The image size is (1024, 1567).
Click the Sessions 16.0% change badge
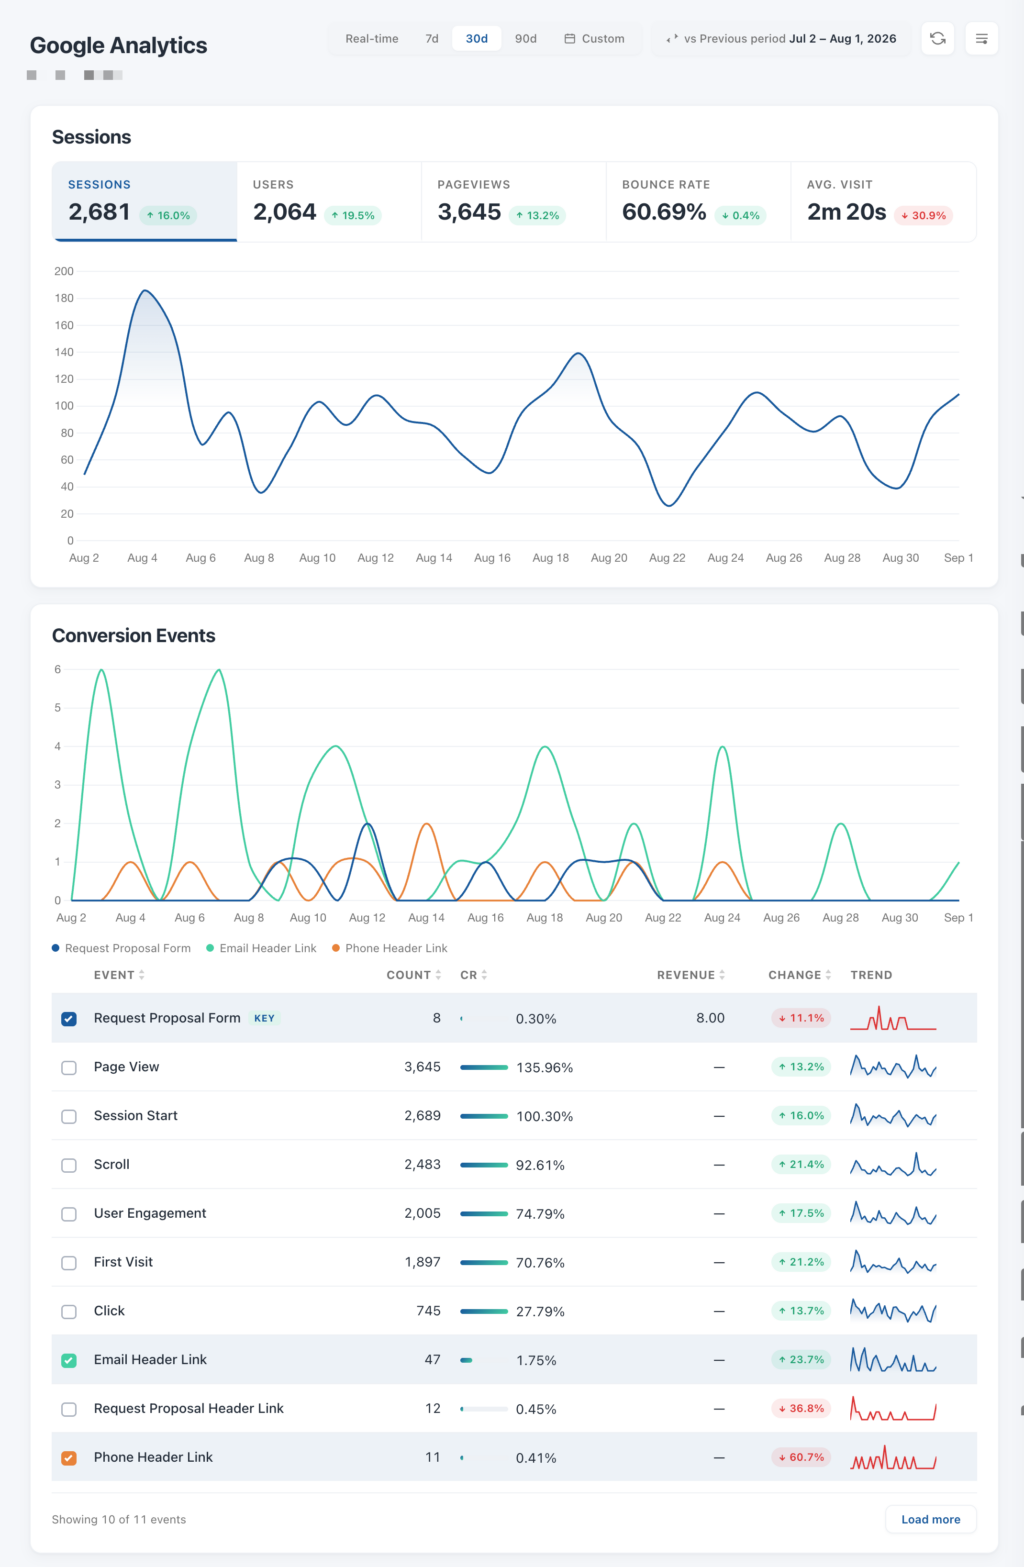[168, 215]
